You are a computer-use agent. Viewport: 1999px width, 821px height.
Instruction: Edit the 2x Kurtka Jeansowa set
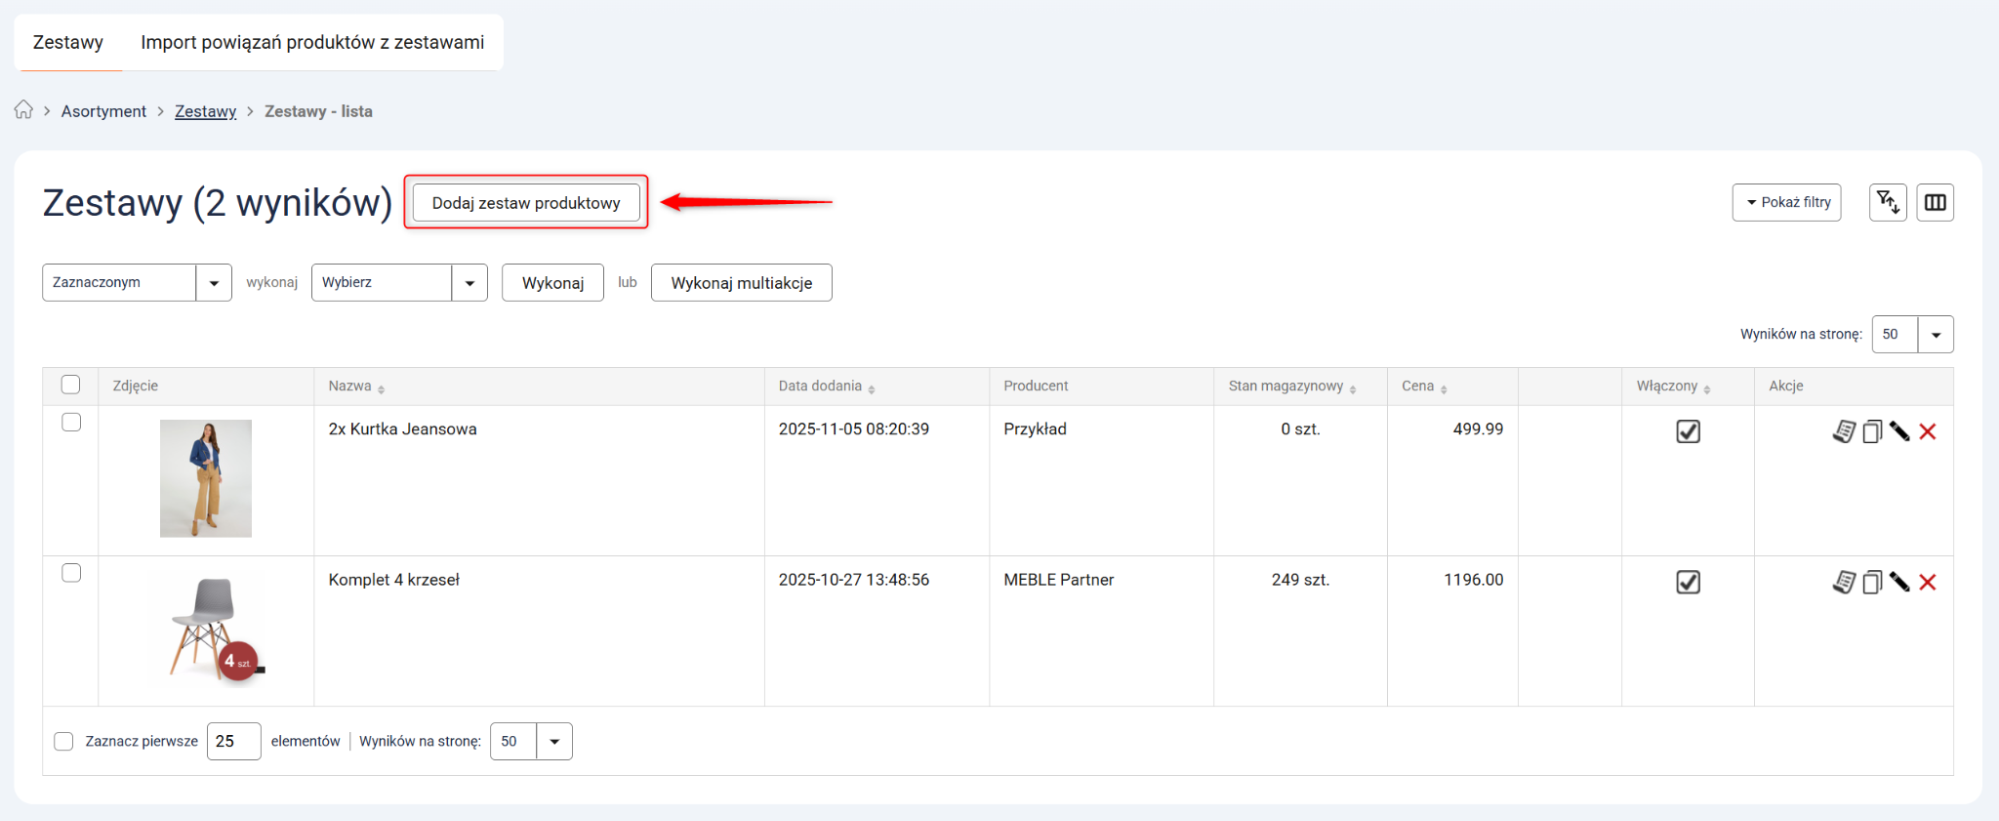point(1900,432)
